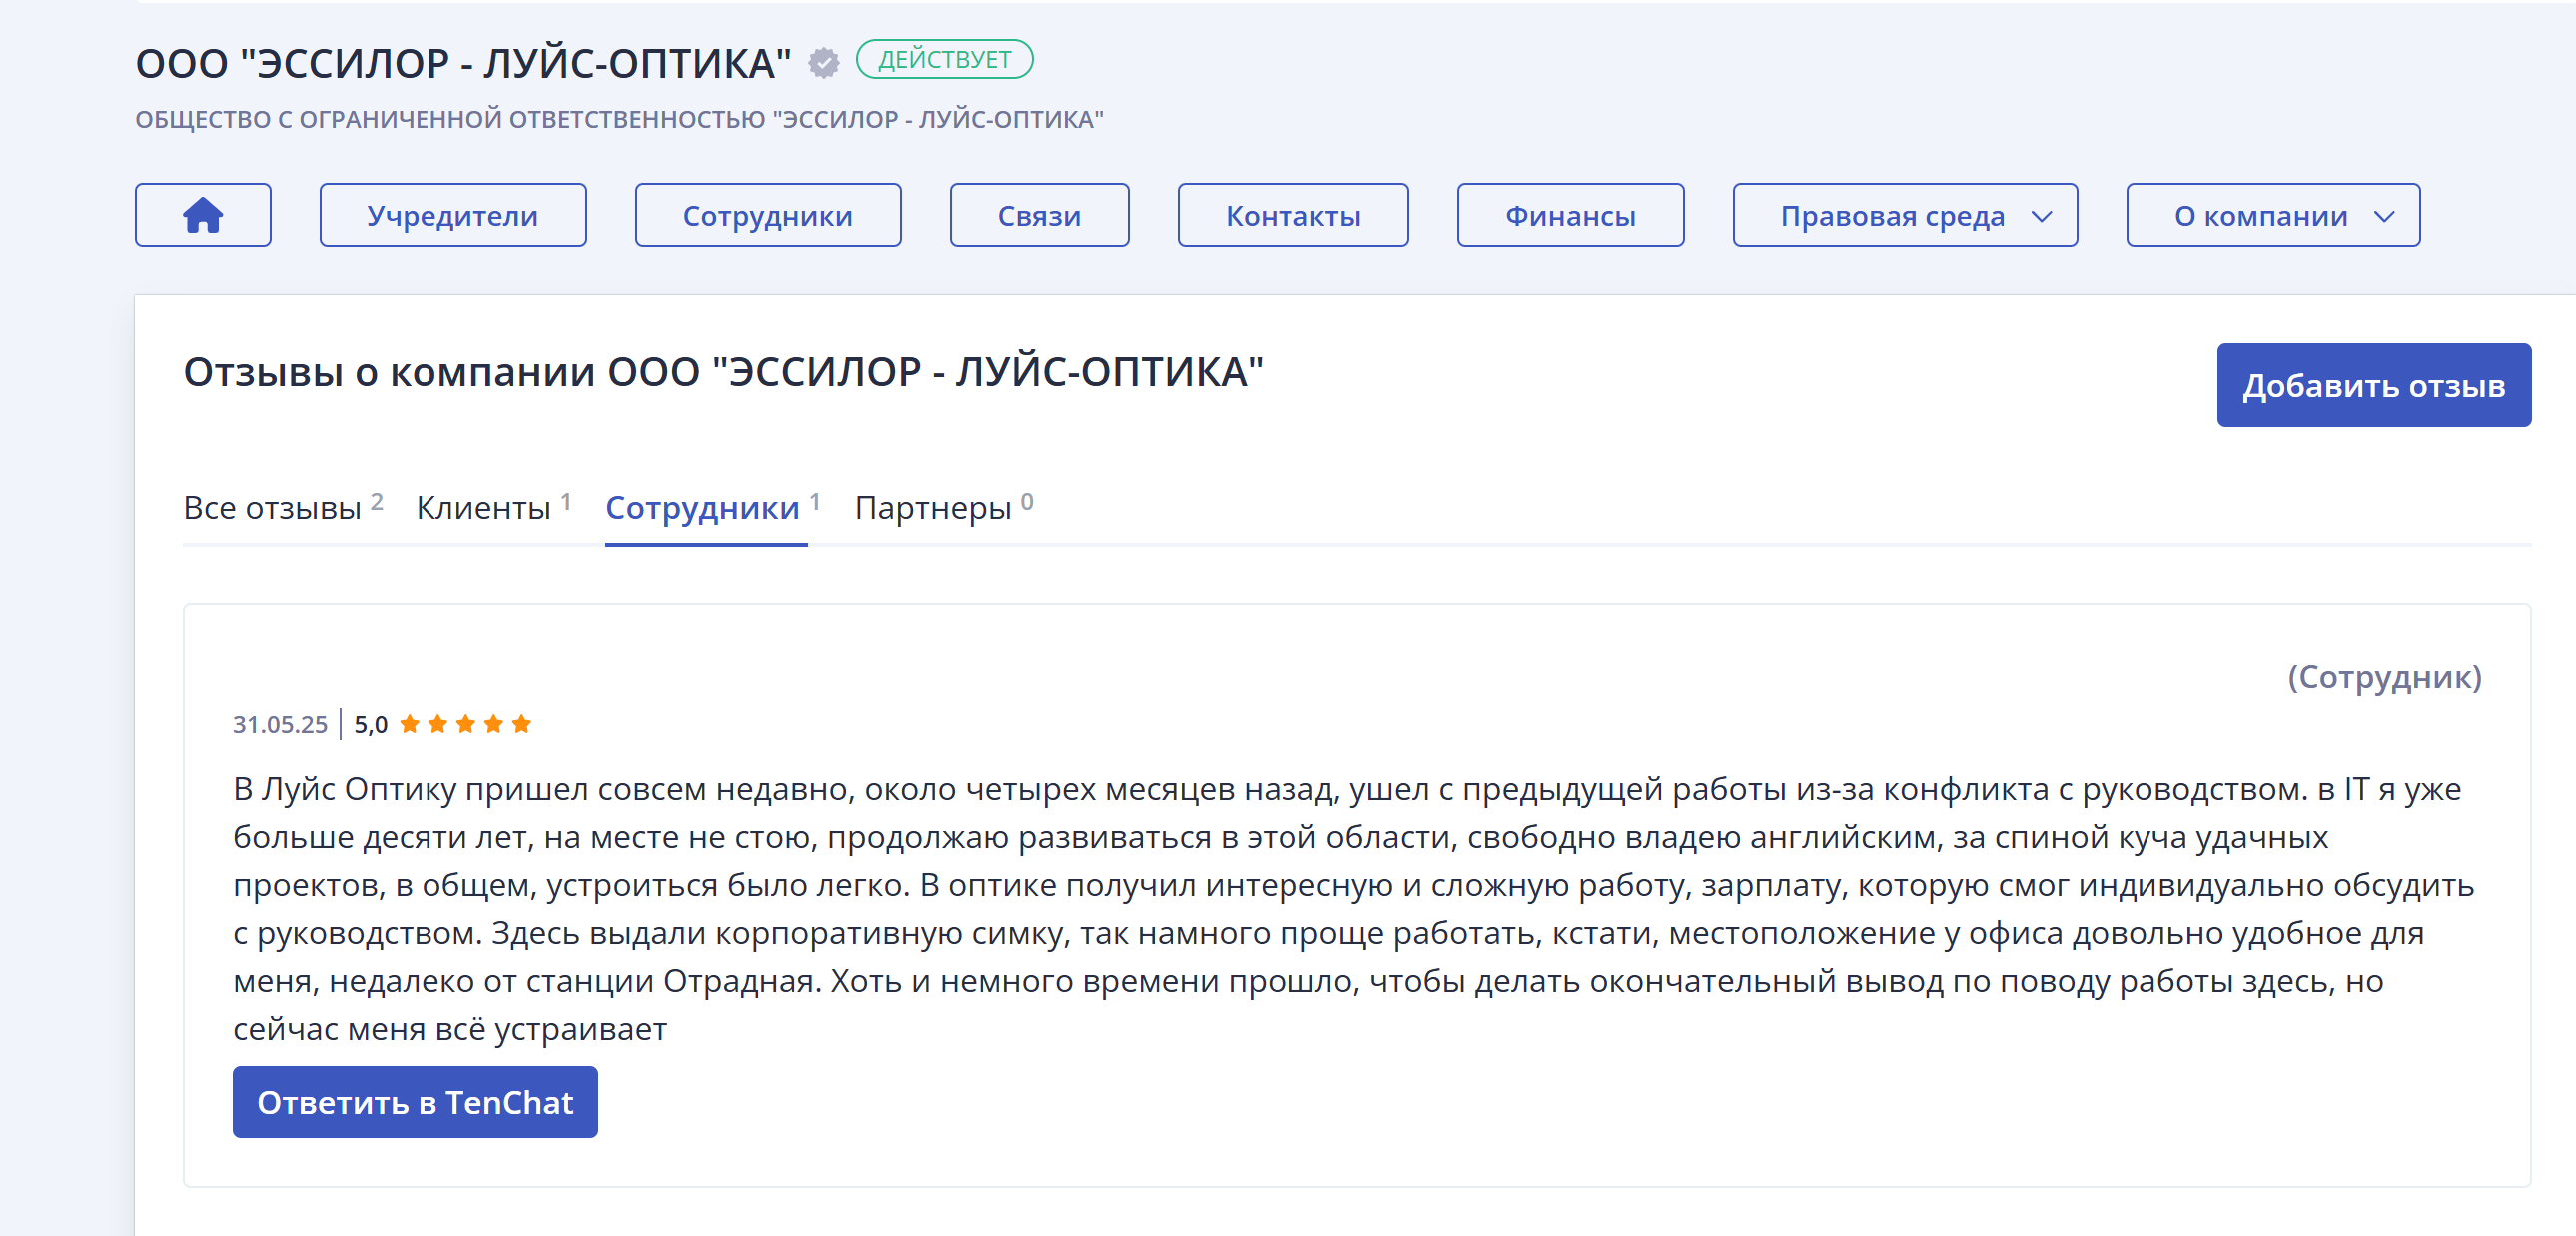Go to the company home page icon

(203, 215)
